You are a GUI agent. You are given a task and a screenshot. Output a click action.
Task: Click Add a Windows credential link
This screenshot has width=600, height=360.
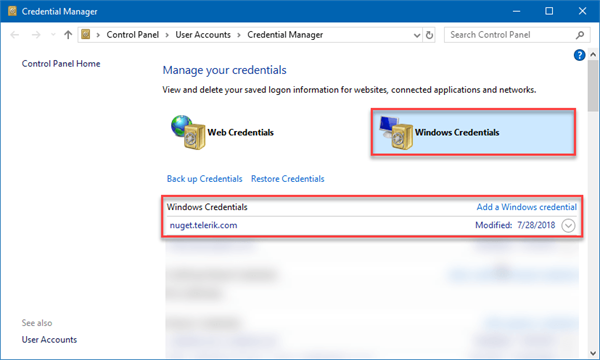527,207
